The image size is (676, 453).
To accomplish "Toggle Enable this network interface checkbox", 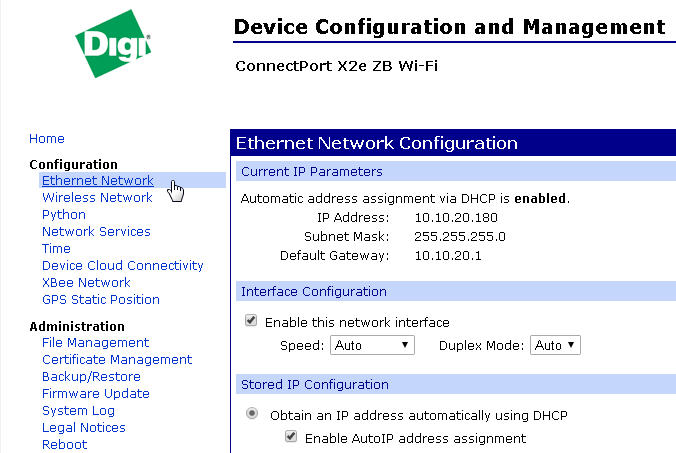I will click(x=251, y=322).
